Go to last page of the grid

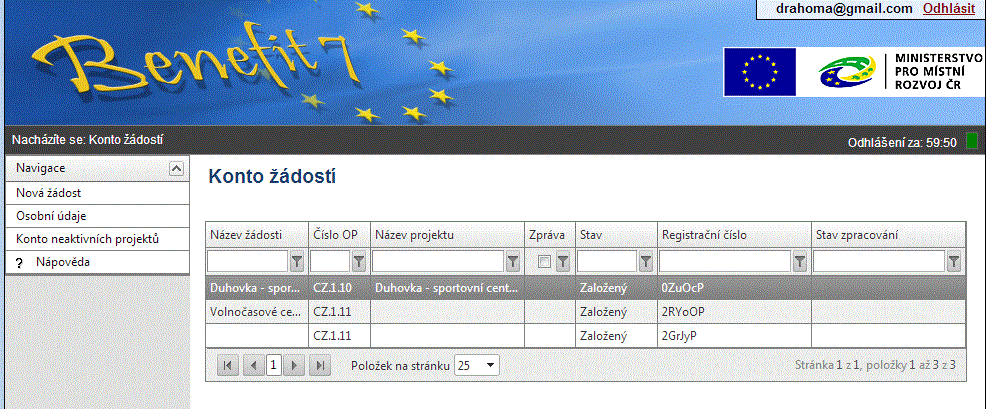pyautogui.click(x=320, y=365)
